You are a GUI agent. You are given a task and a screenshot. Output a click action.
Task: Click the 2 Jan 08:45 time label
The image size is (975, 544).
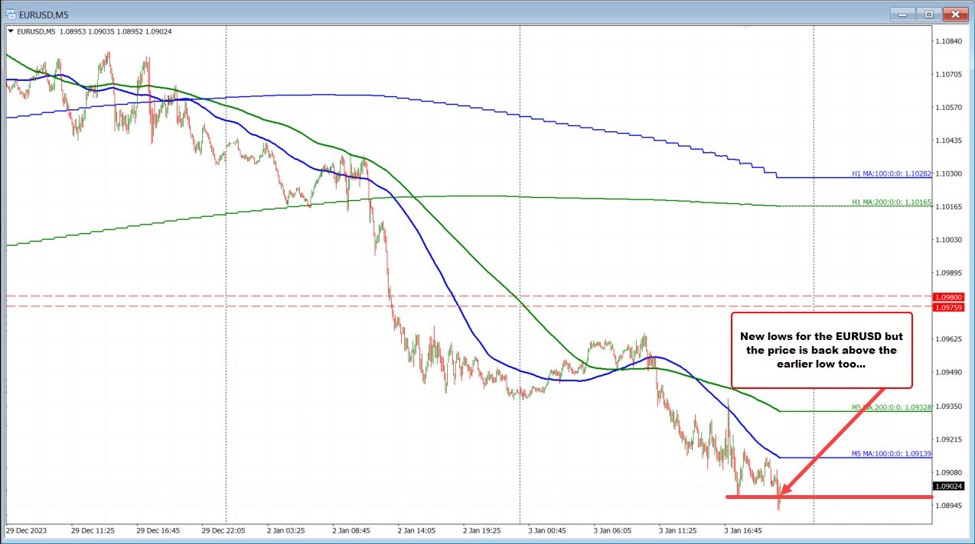point(351,531)
